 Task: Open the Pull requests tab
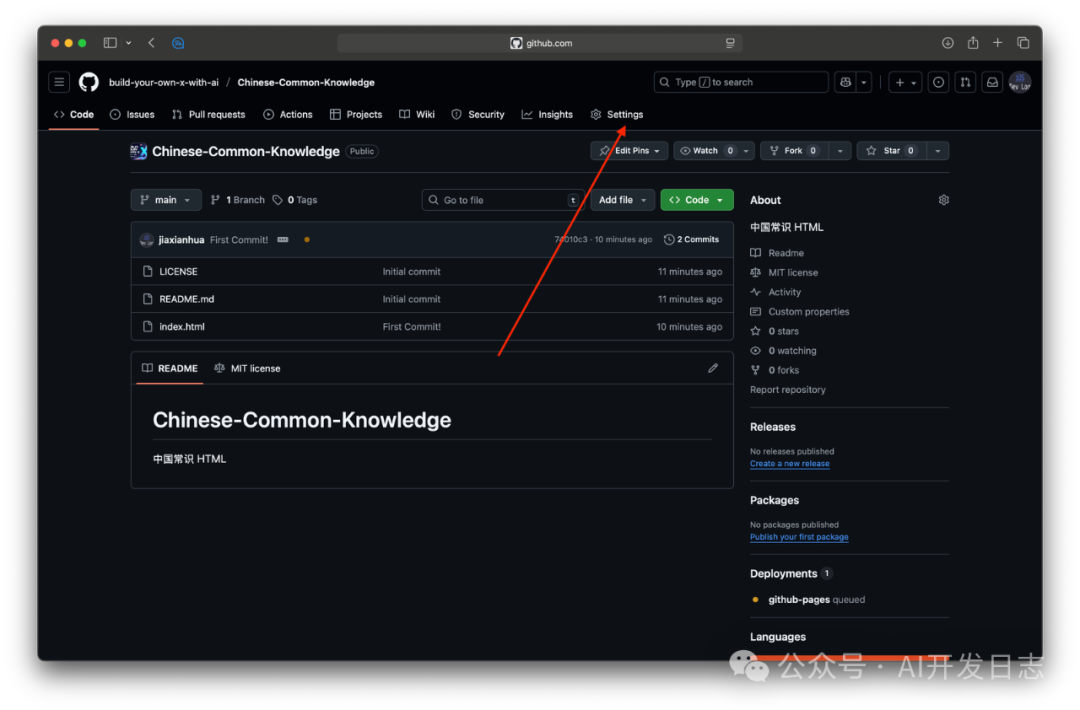pyautogui.click(x=209, y=114)
